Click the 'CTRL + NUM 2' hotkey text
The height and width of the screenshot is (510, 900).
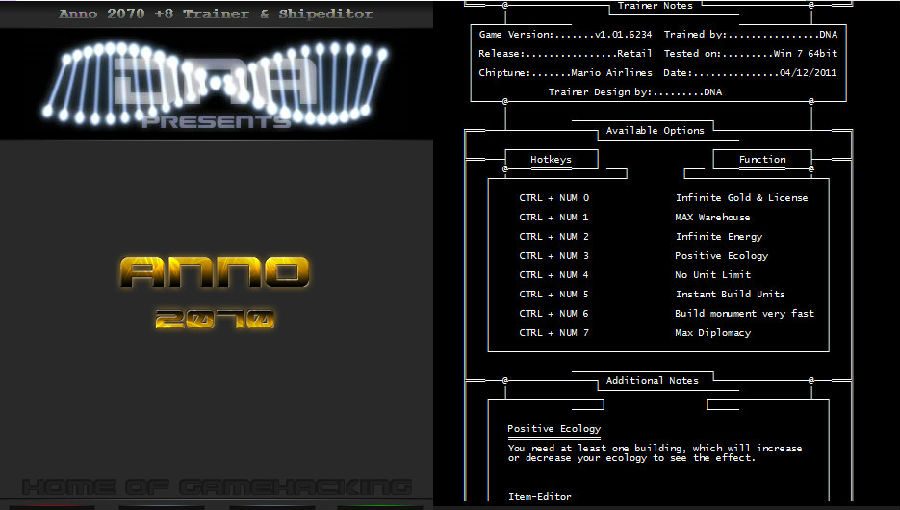pyautogui.click(x=554, y=236)
